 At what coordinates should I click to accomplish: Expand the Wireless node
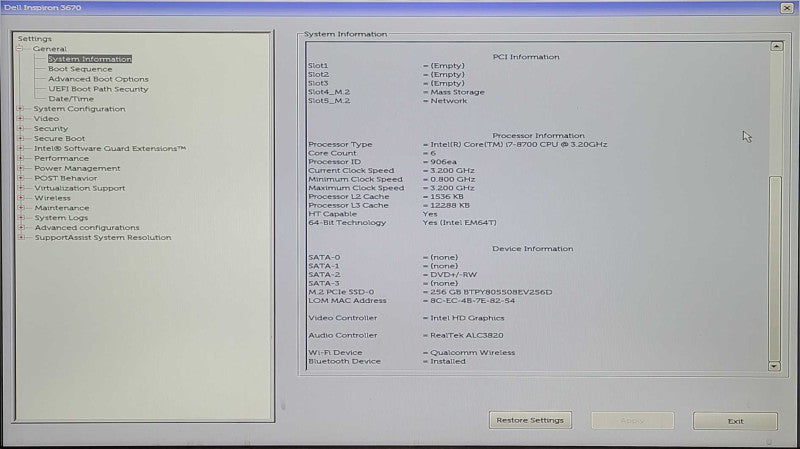[x=20, y=198]
